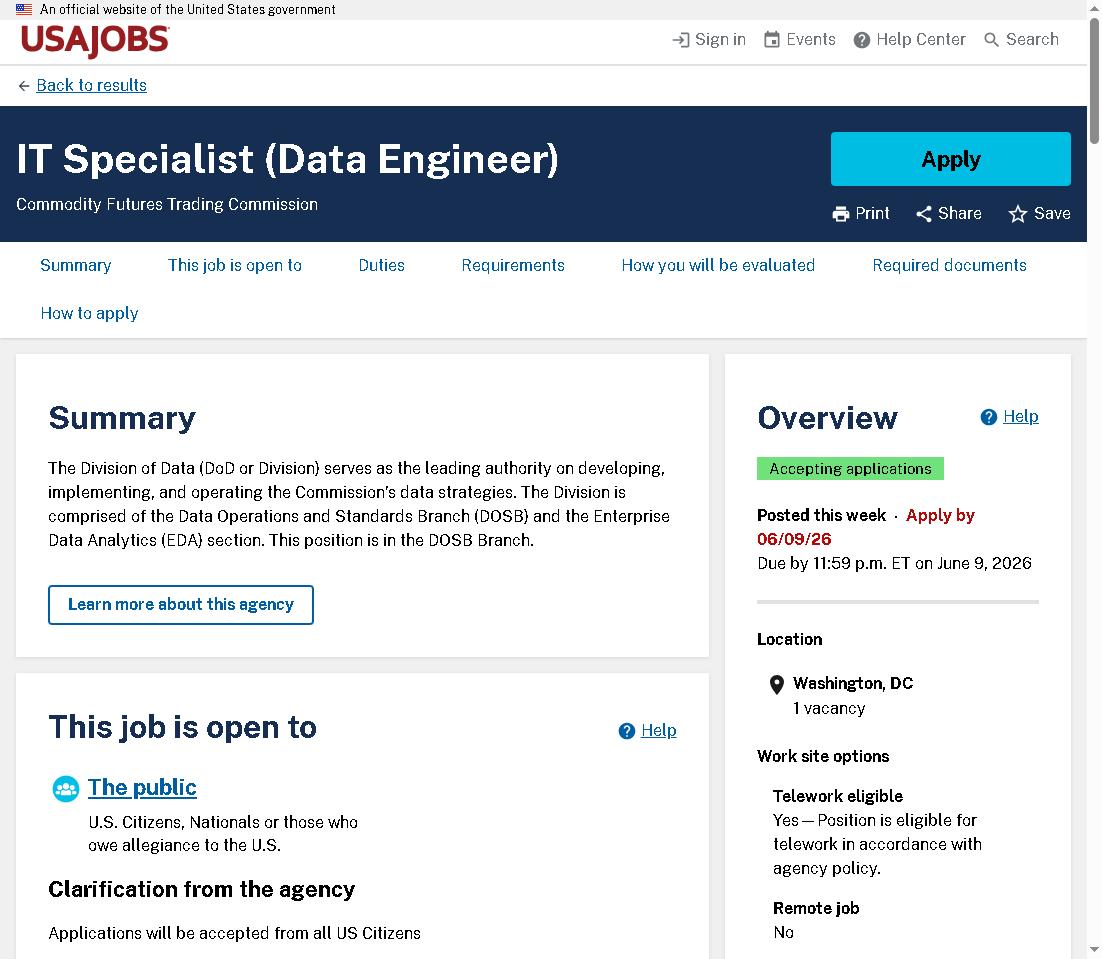Click the share icon
The image size is (1102, 959).
[x=923, y=214]
